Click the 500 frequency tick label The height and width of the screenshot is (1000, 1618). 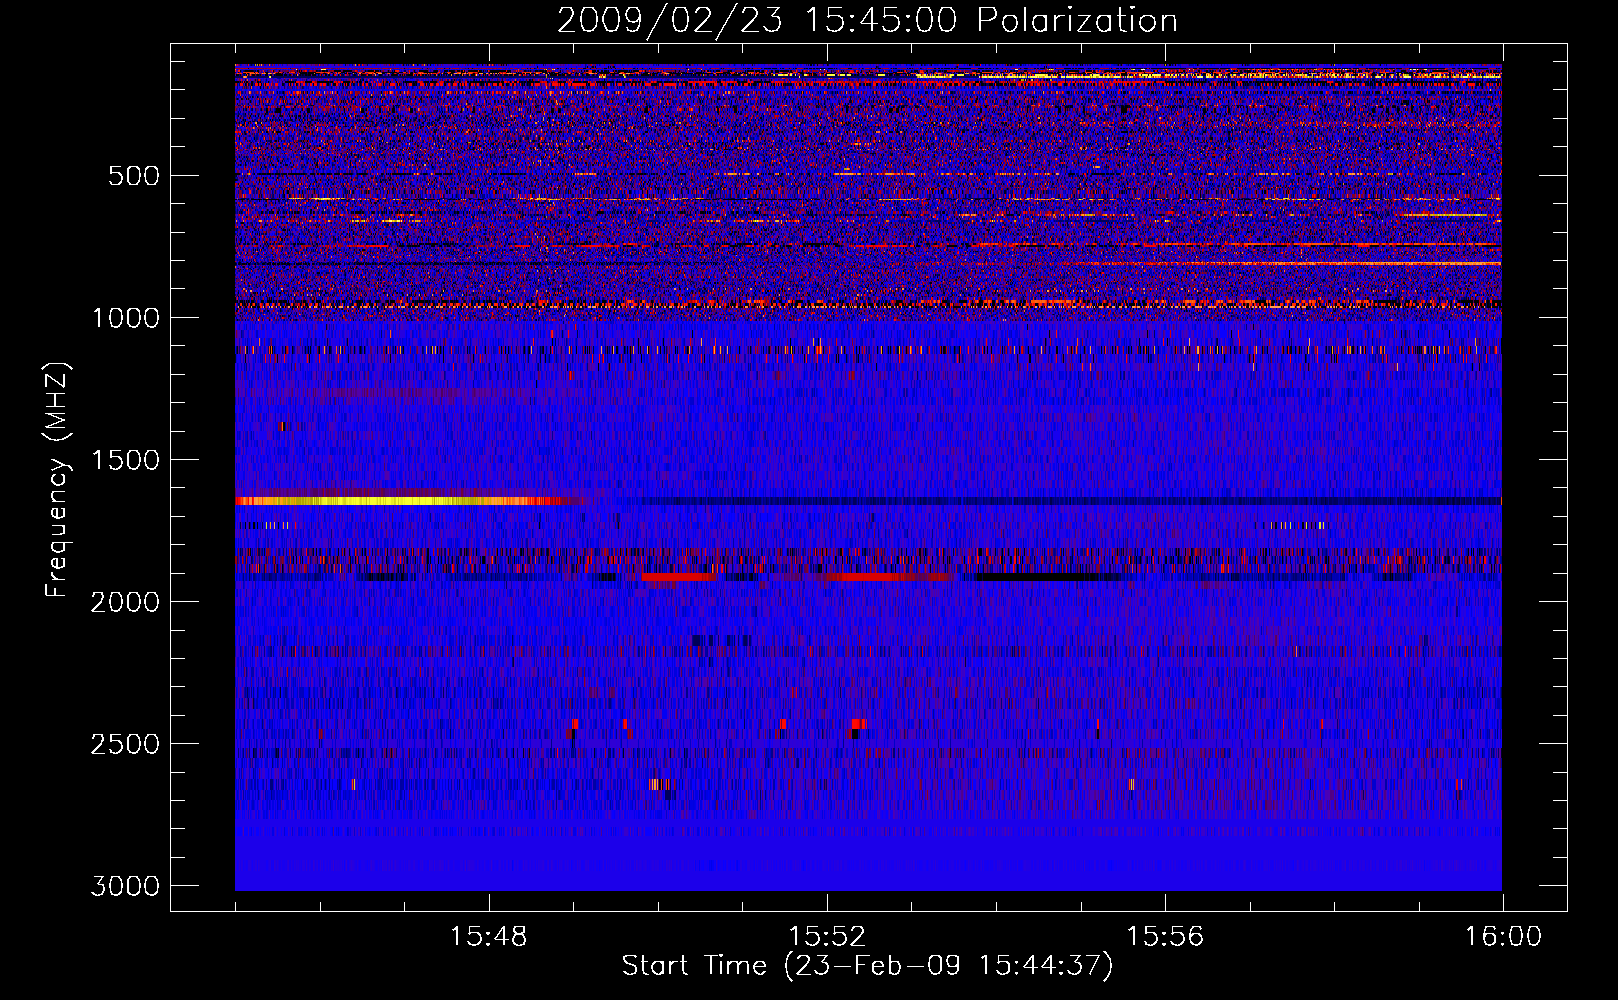[x=134, y=176]
